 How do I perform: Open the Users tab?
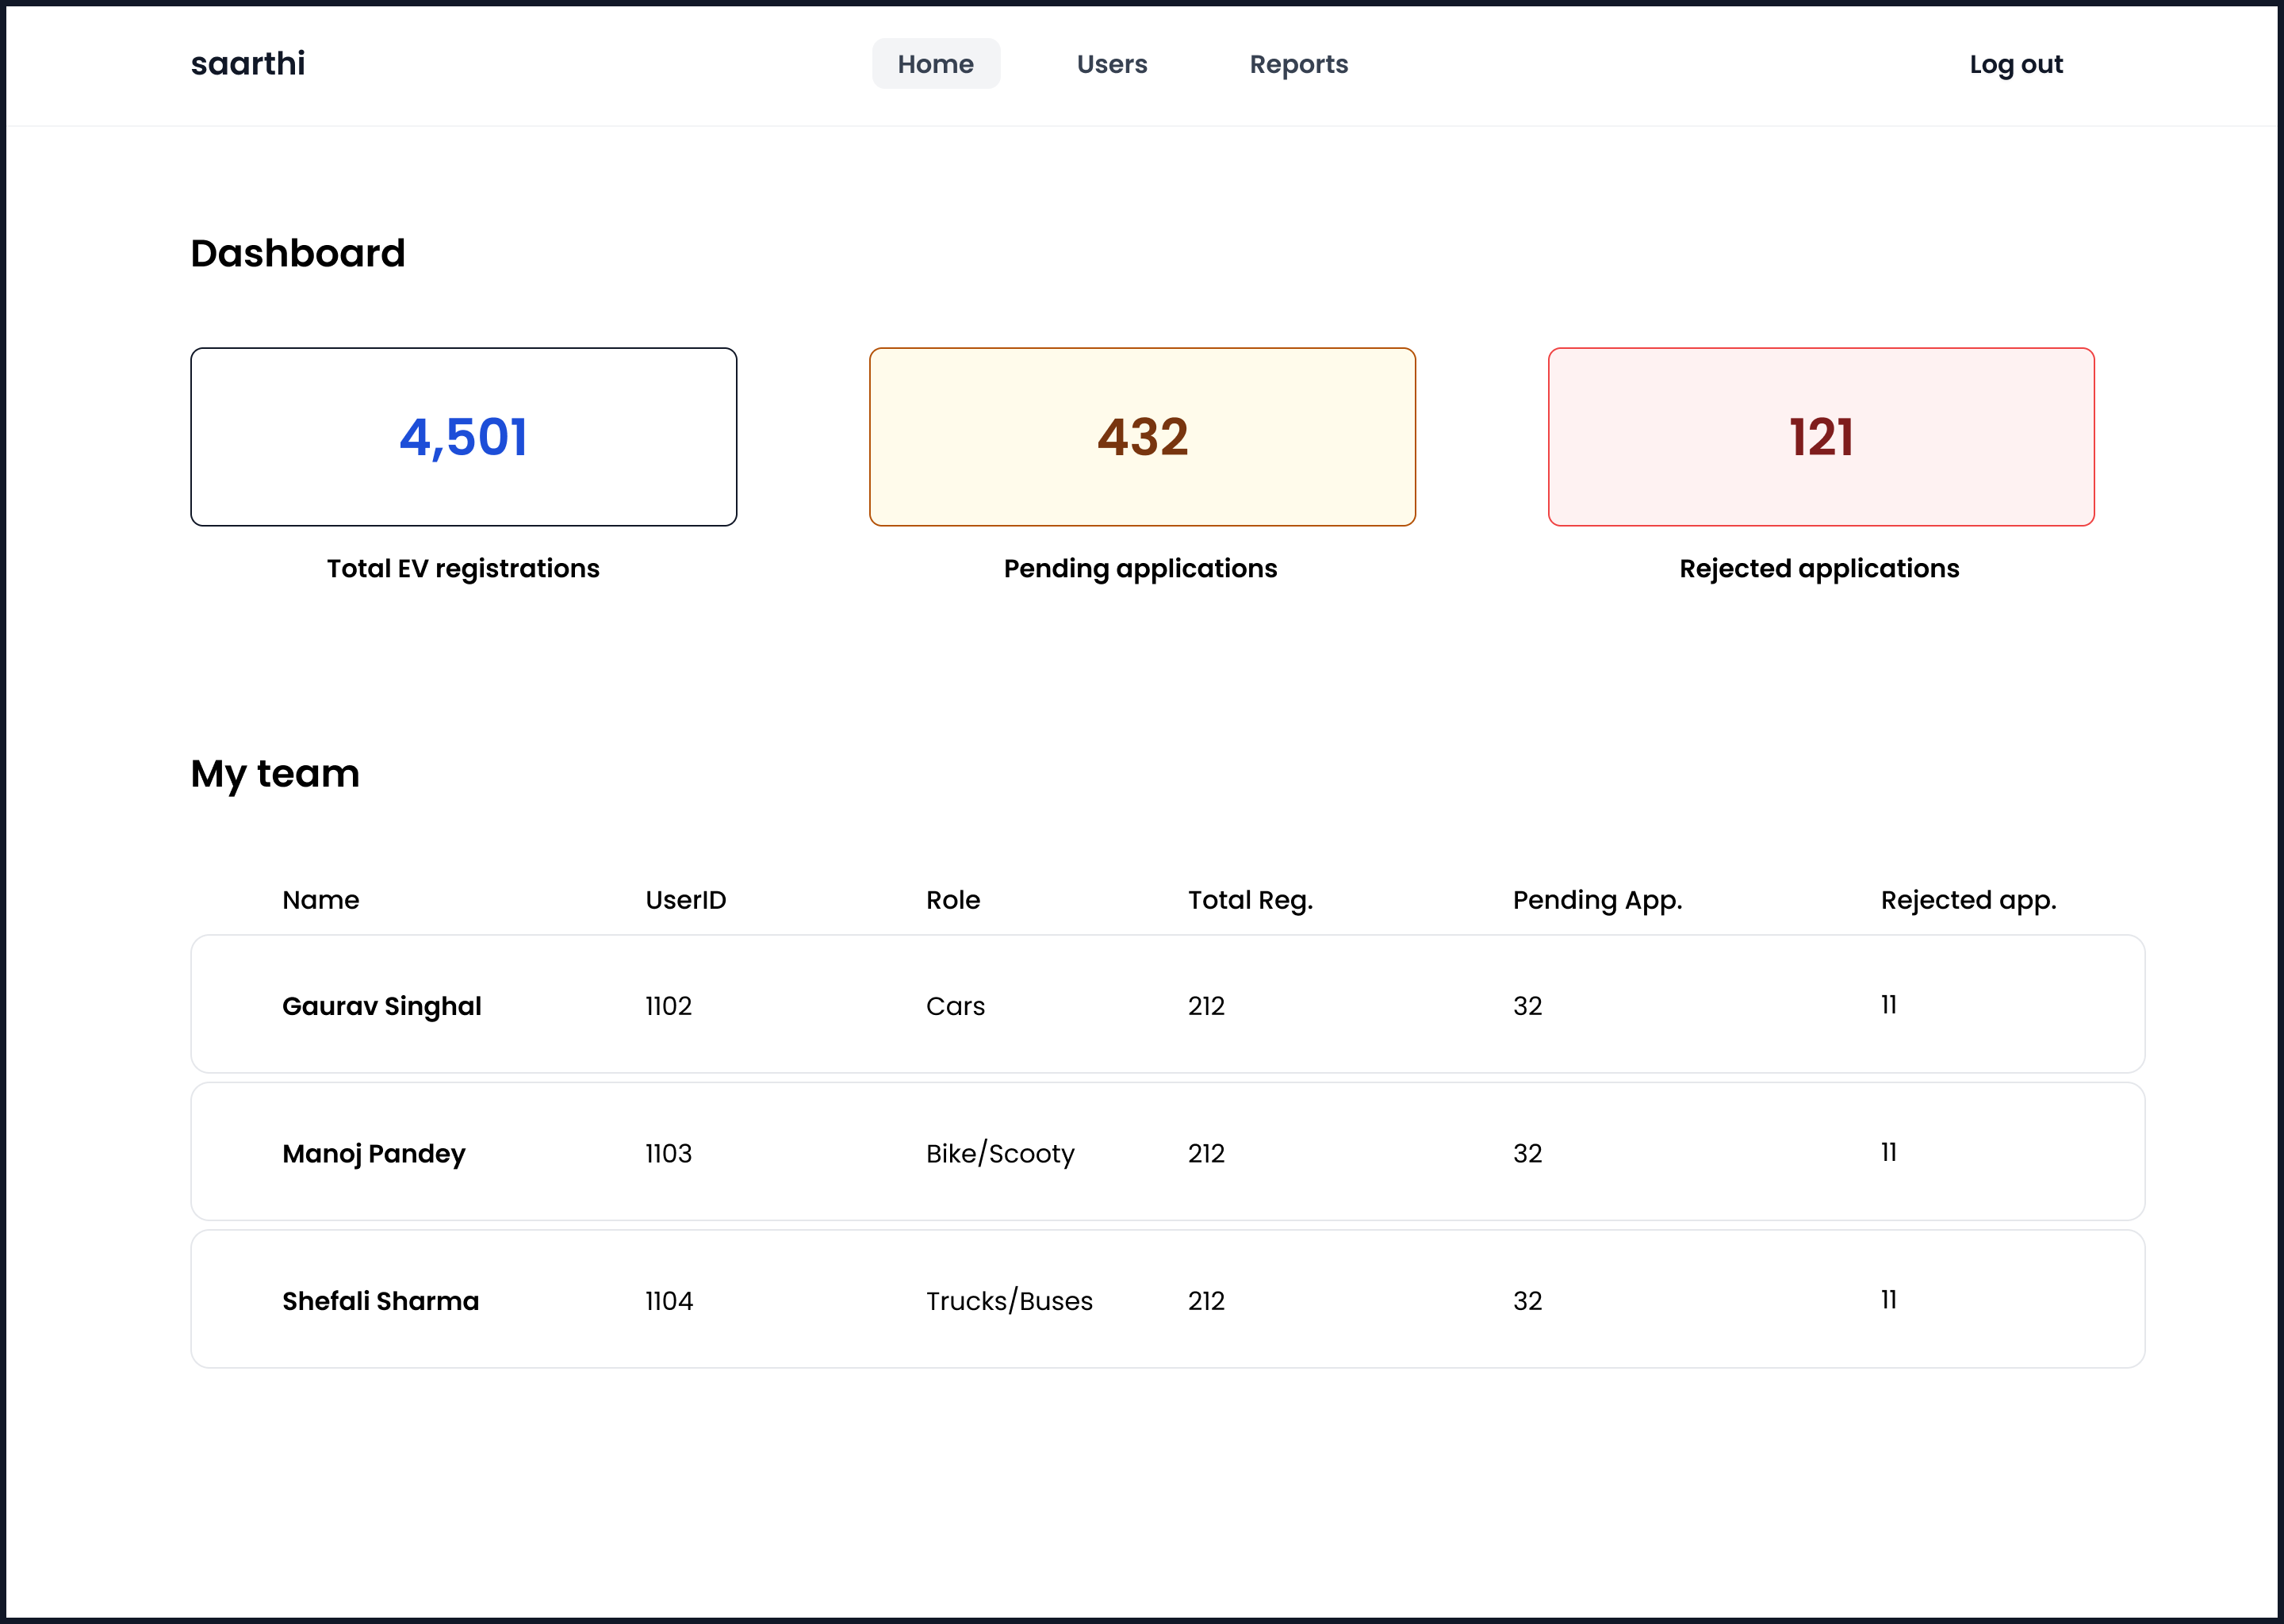[x=1111, y=64]
